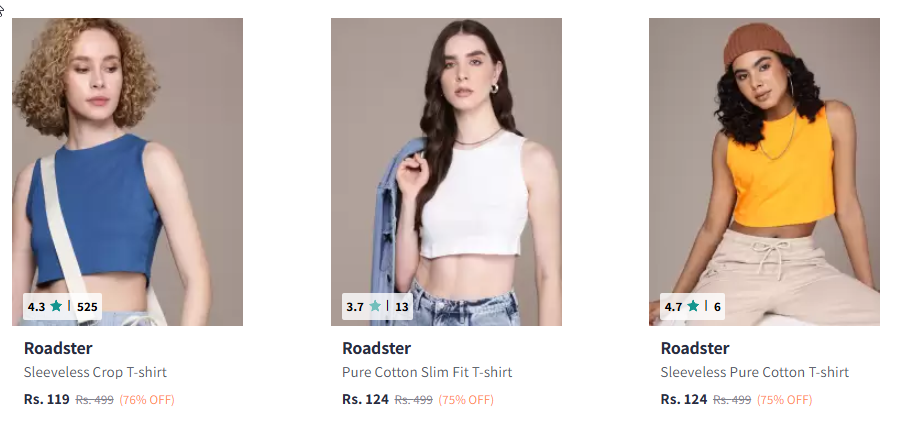Click Roadster brand above Sleeveless Pure Cotton T-shirt
The width and height of the screenshot is (899, 431).
pos(695,348)
